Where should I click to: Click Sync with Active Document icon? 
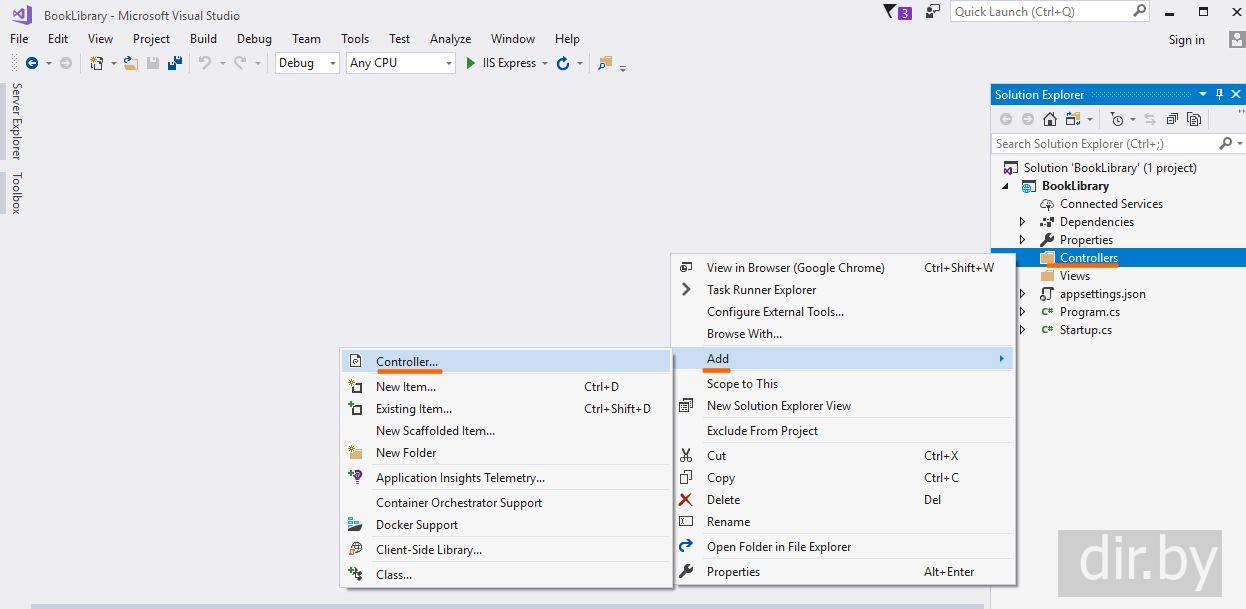click(x=1149, y=119)
